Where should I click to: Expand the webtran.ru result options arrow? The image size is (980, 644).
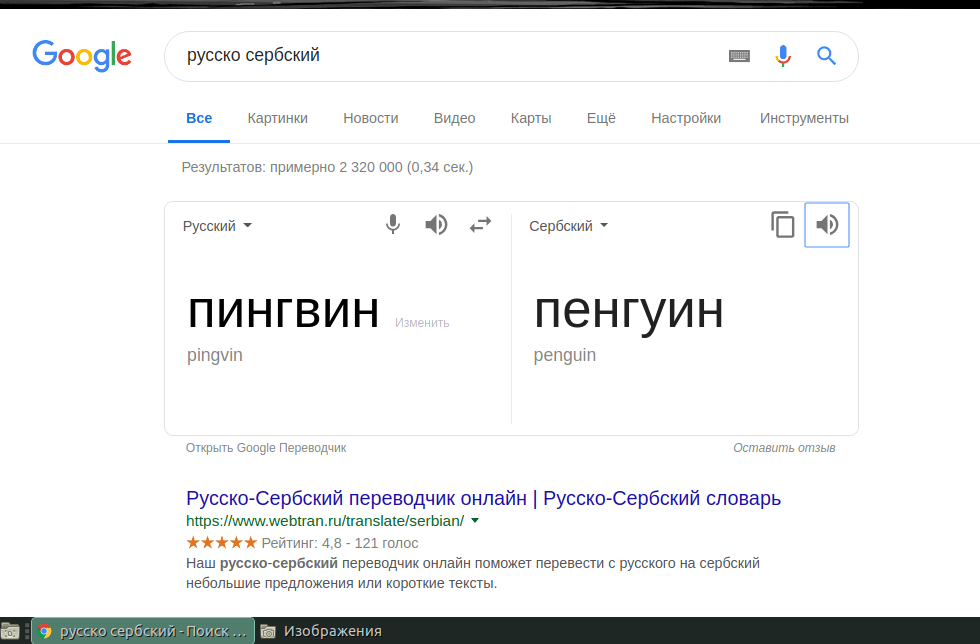click(475, 520)
